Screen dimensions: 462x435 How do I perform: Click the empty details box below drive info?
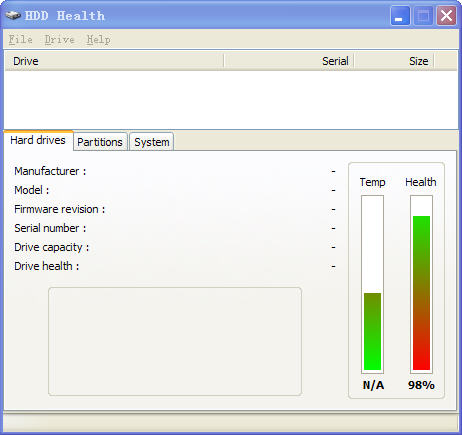coord(175,341)
